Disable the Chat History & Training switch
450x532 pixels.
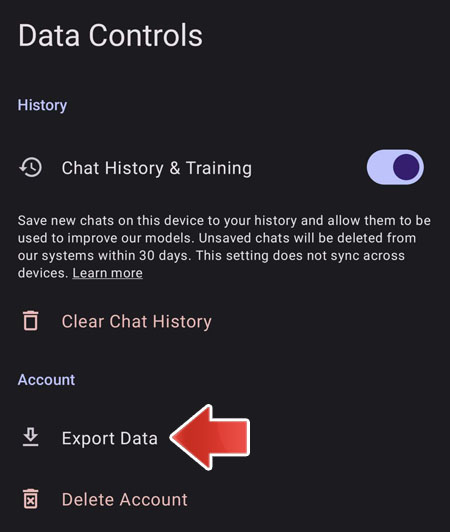tap(395, 167)
